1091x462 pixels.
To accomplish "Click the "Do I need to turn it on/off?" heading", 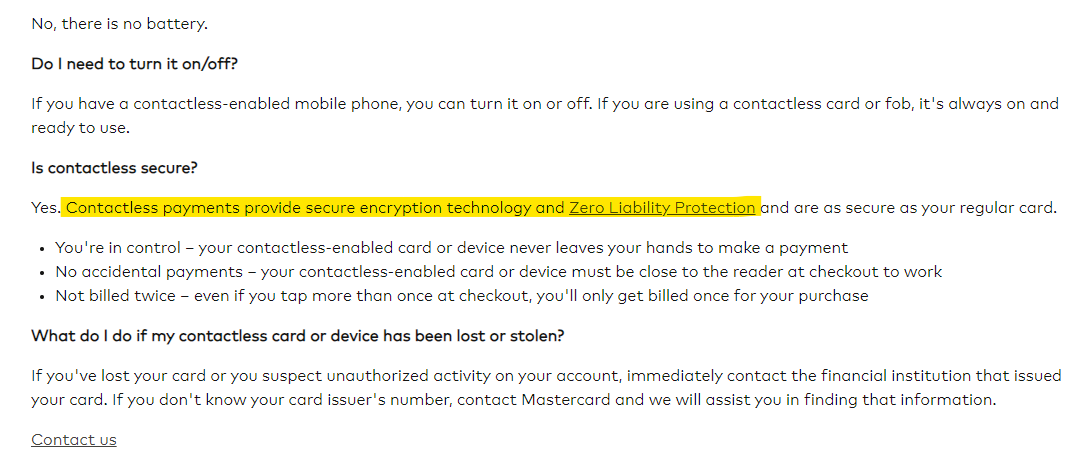I will coord(134,65).
